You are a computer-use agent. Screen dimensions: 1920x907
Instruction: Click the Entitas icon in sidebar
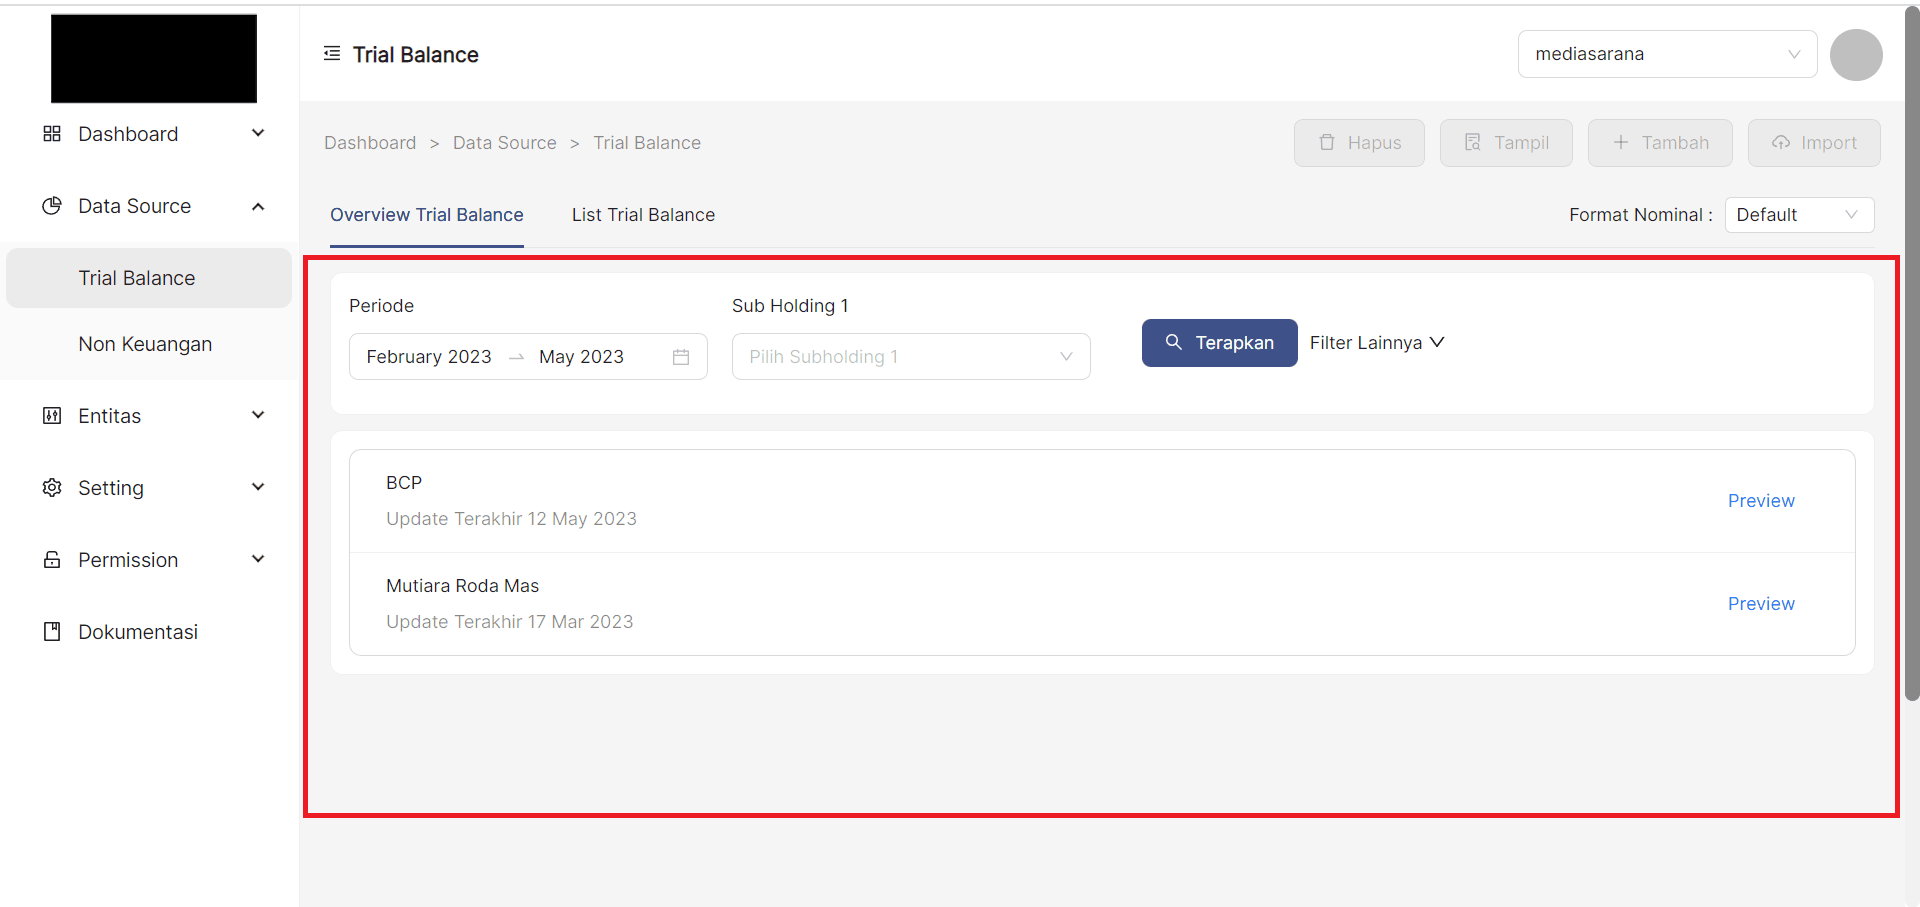coord(52,416)
